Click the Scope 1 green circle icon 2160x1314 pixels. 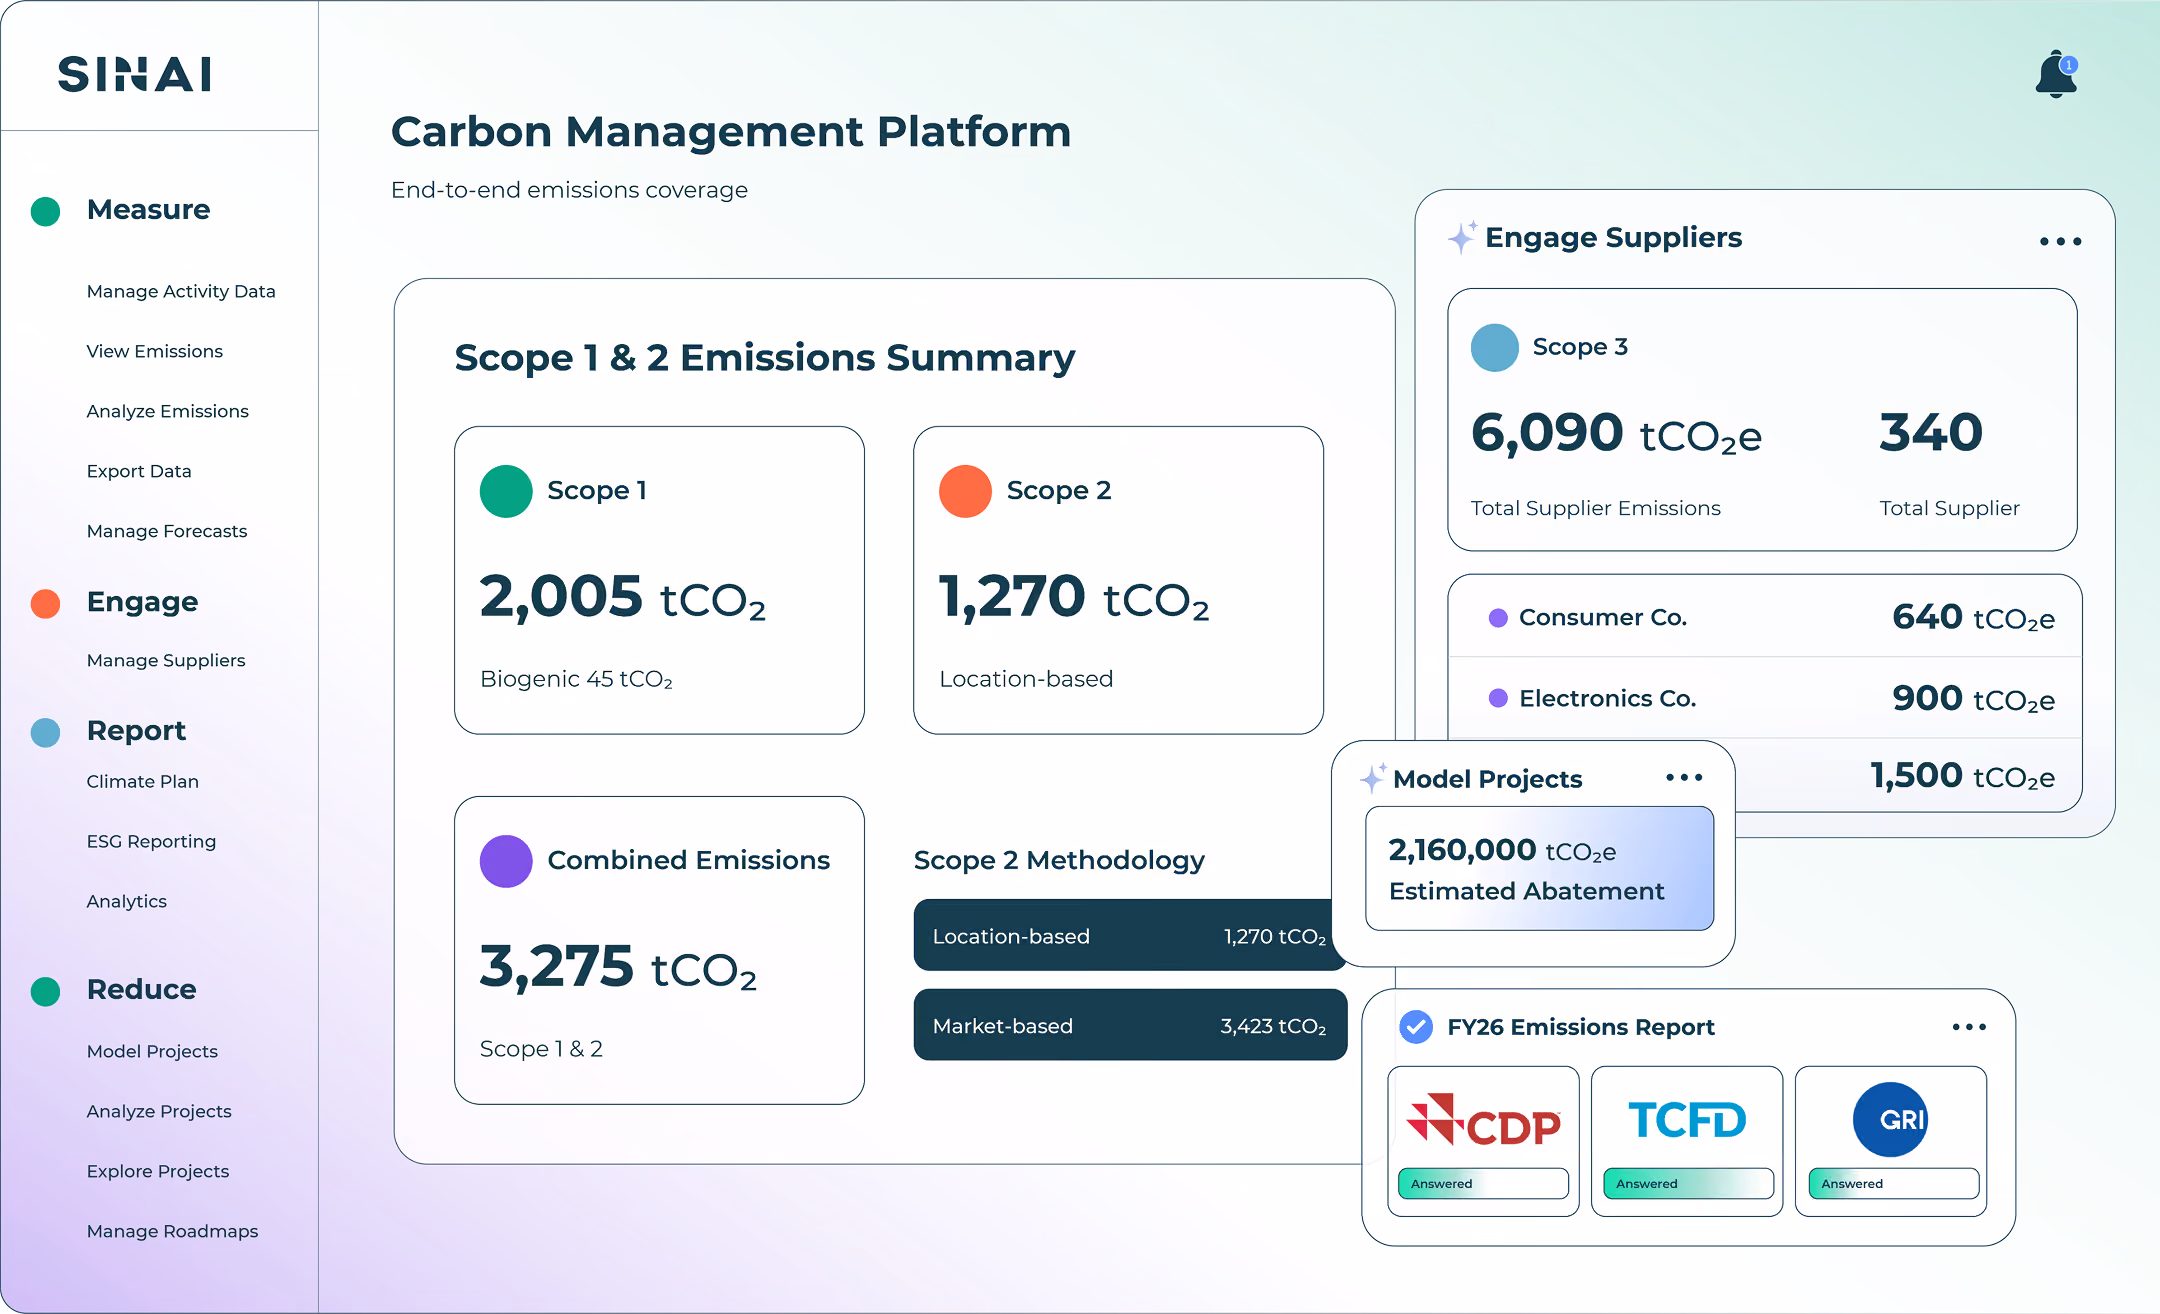(506, 491)
